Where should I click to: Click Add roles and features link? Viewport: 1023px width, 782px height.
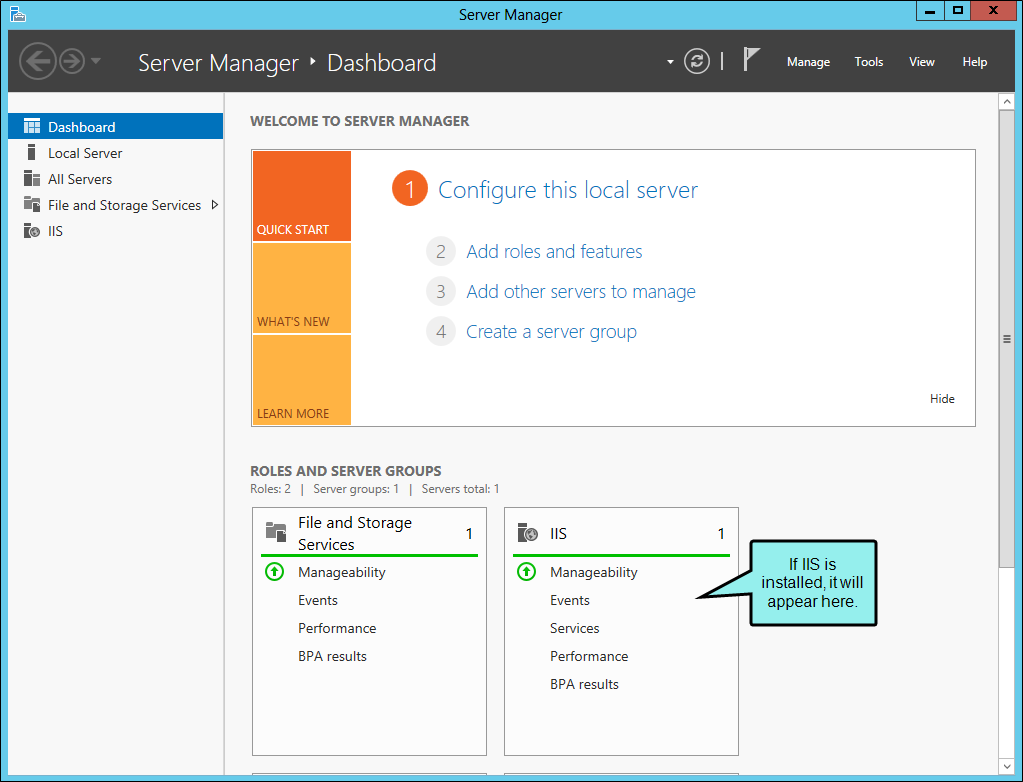tap(554, 252)
